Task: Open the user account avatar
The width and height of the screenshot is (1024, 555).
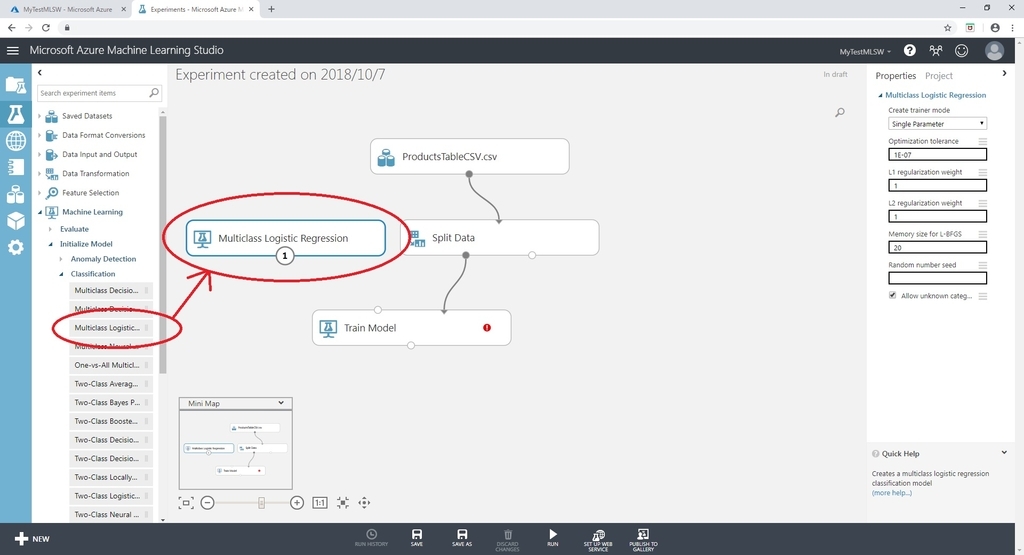Action: click(x=995, y=50)
